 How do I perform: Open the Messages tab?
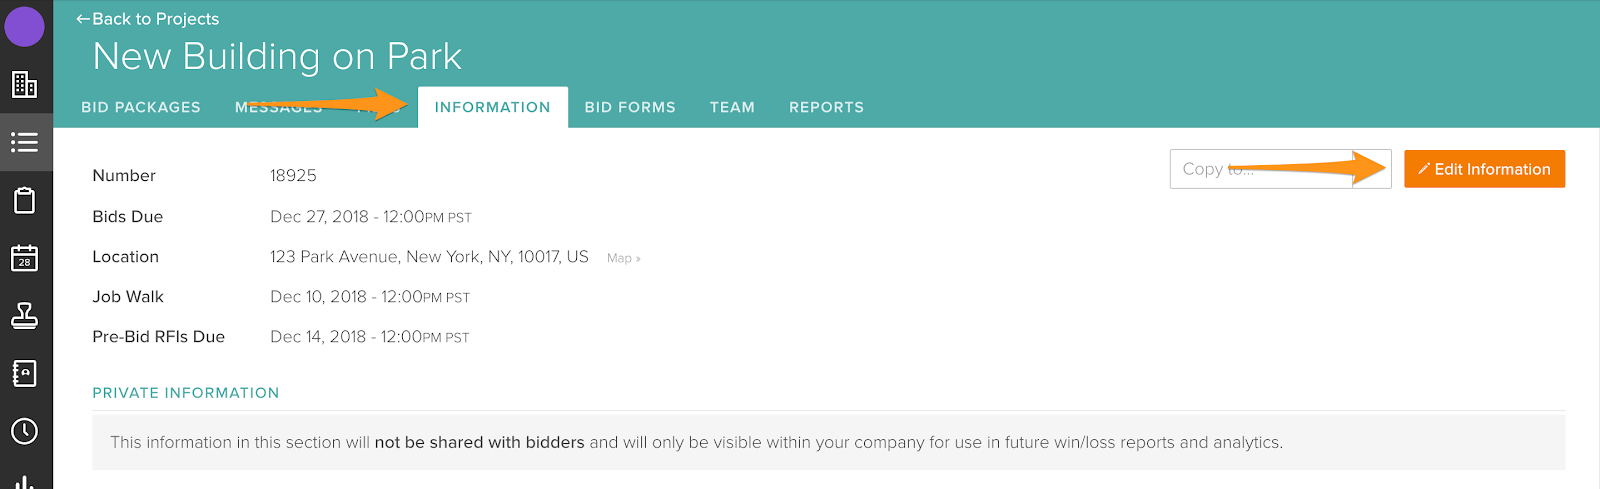(x=277, y=107)
